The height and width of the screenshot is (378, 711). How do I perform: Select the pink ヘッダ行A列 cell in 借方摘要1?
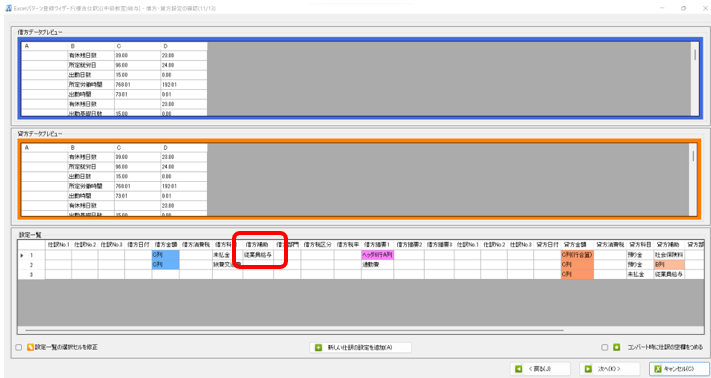377,255
